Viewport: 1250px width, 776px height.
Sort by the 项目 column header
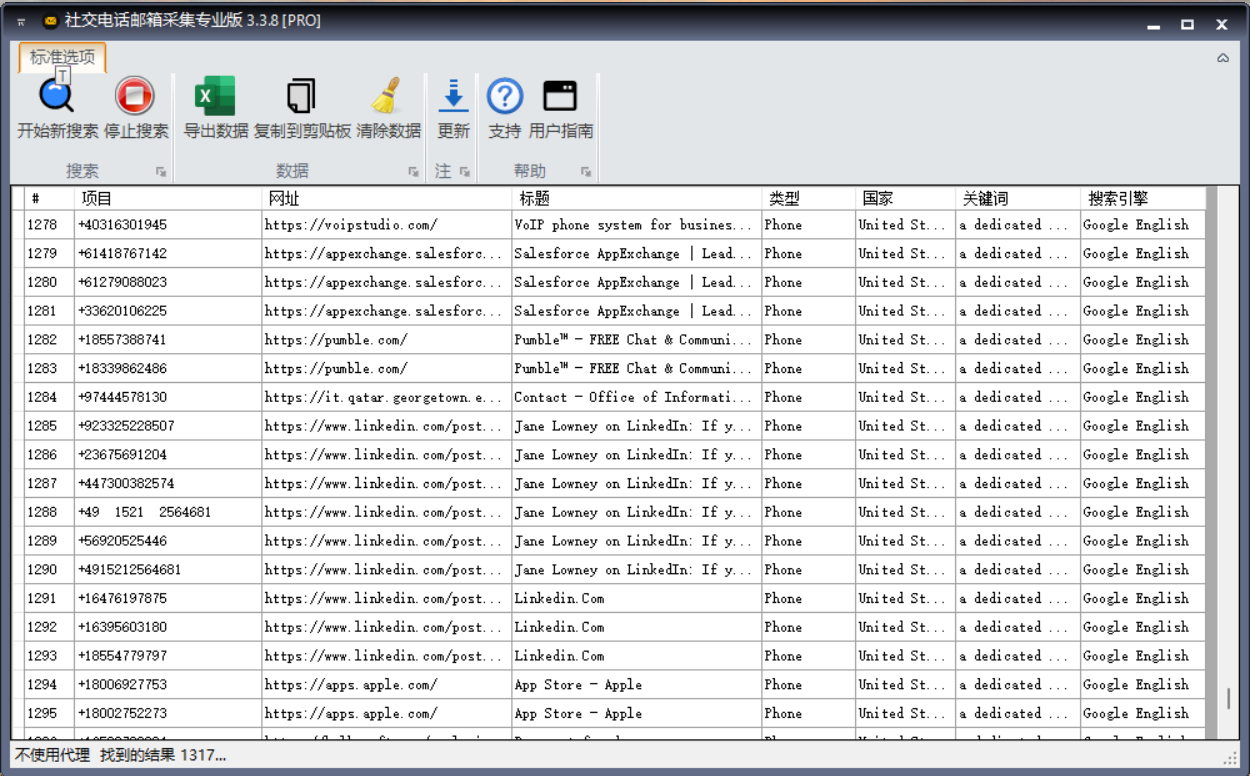pyautogui.click(x=168, y=198)
